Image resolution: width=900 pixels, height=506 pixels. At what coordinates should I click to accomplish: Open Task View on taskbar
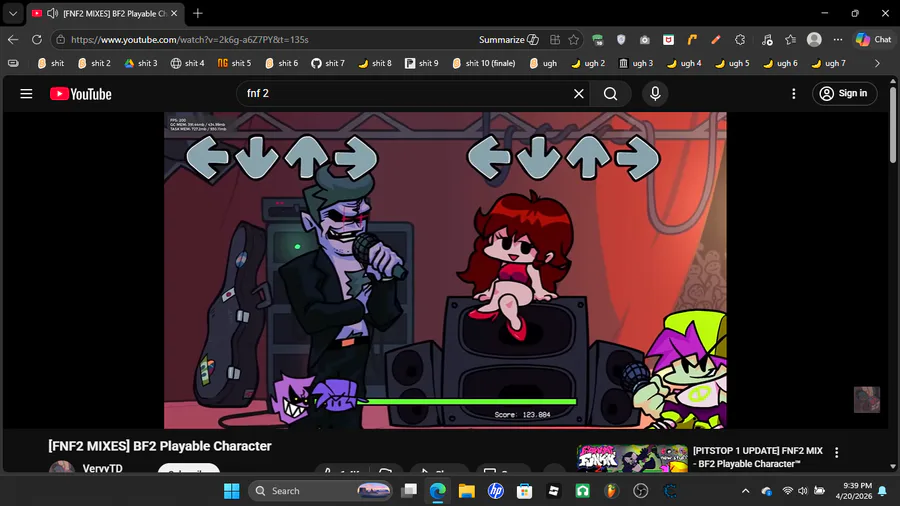tap(409, 491)
